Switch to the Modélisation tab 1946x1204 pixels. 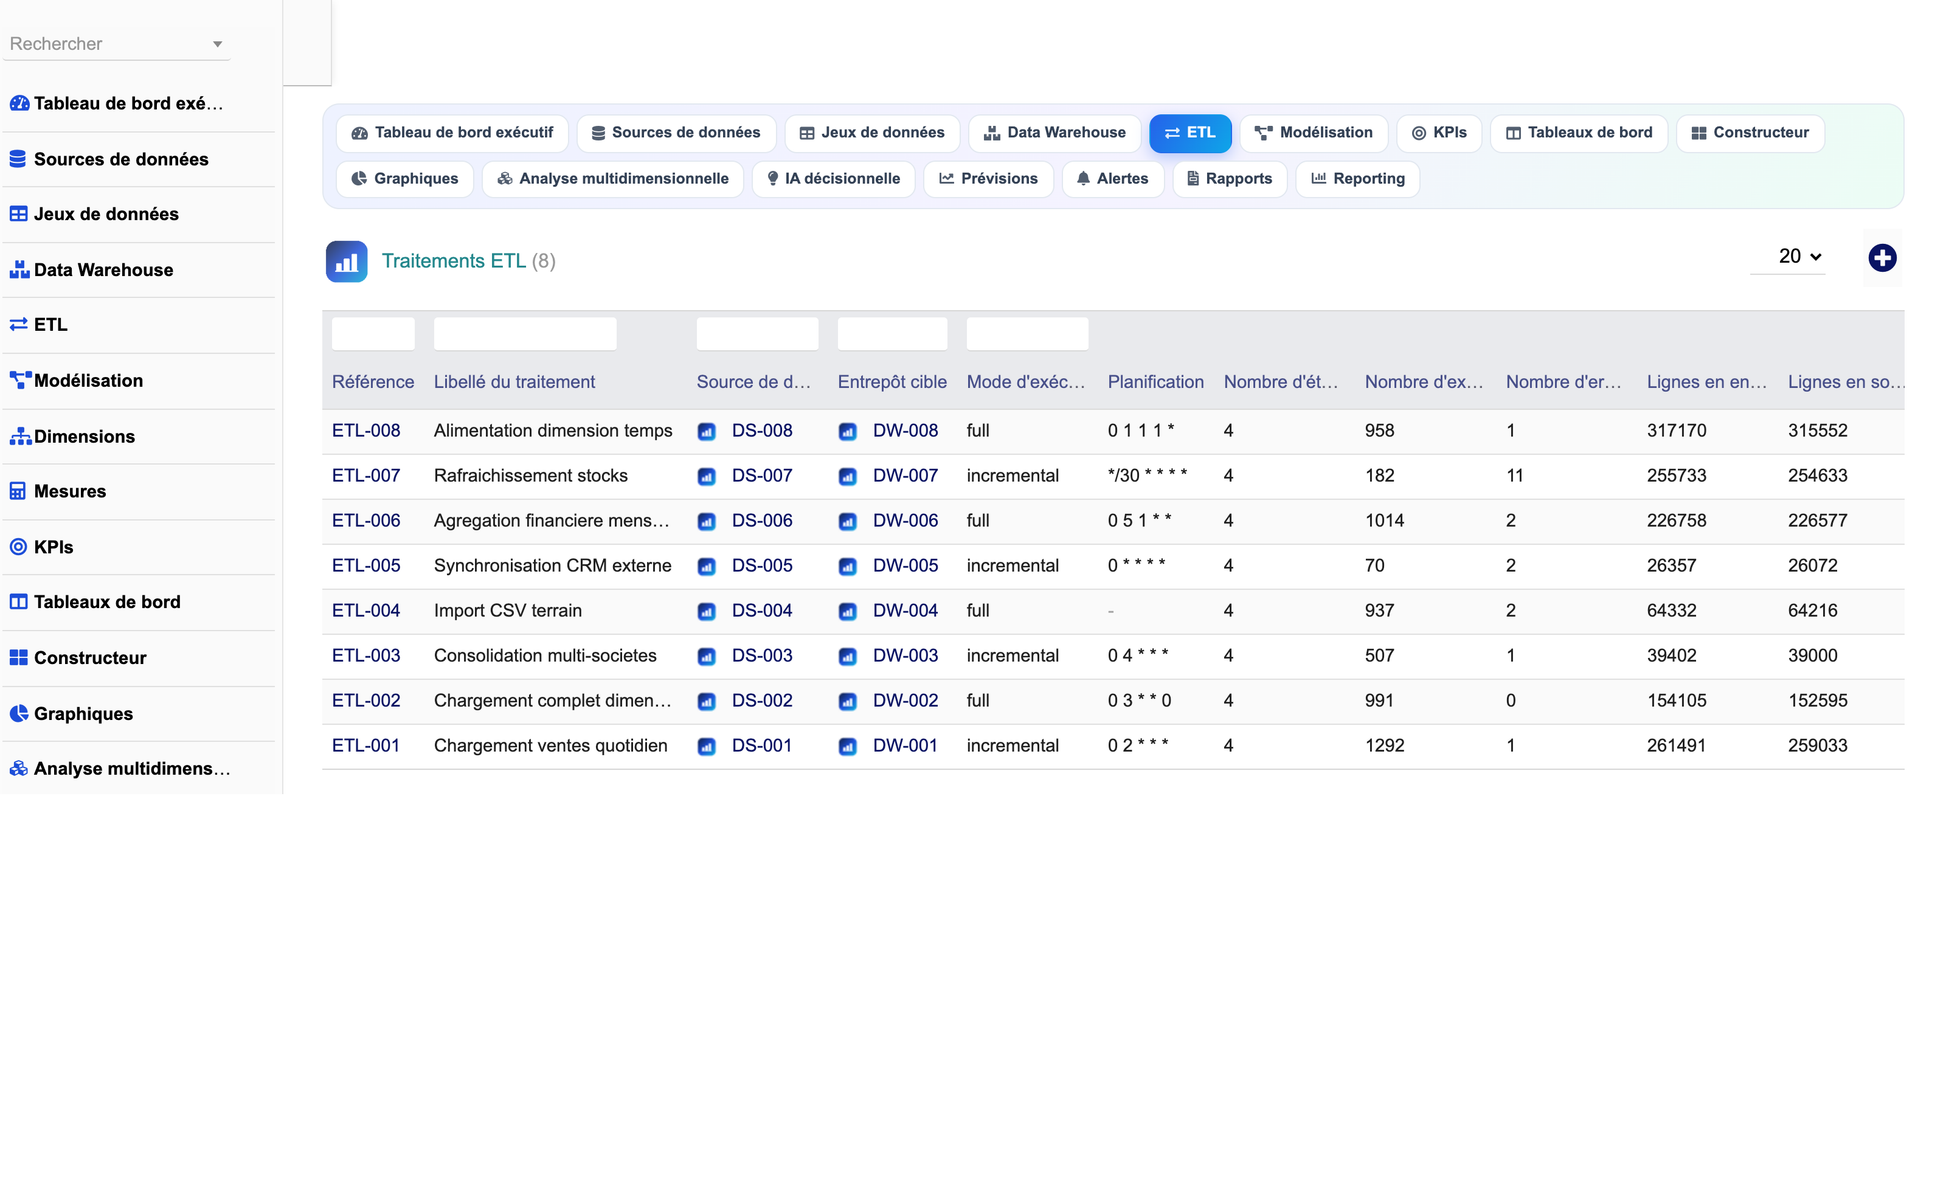(x=1314, y=133)
